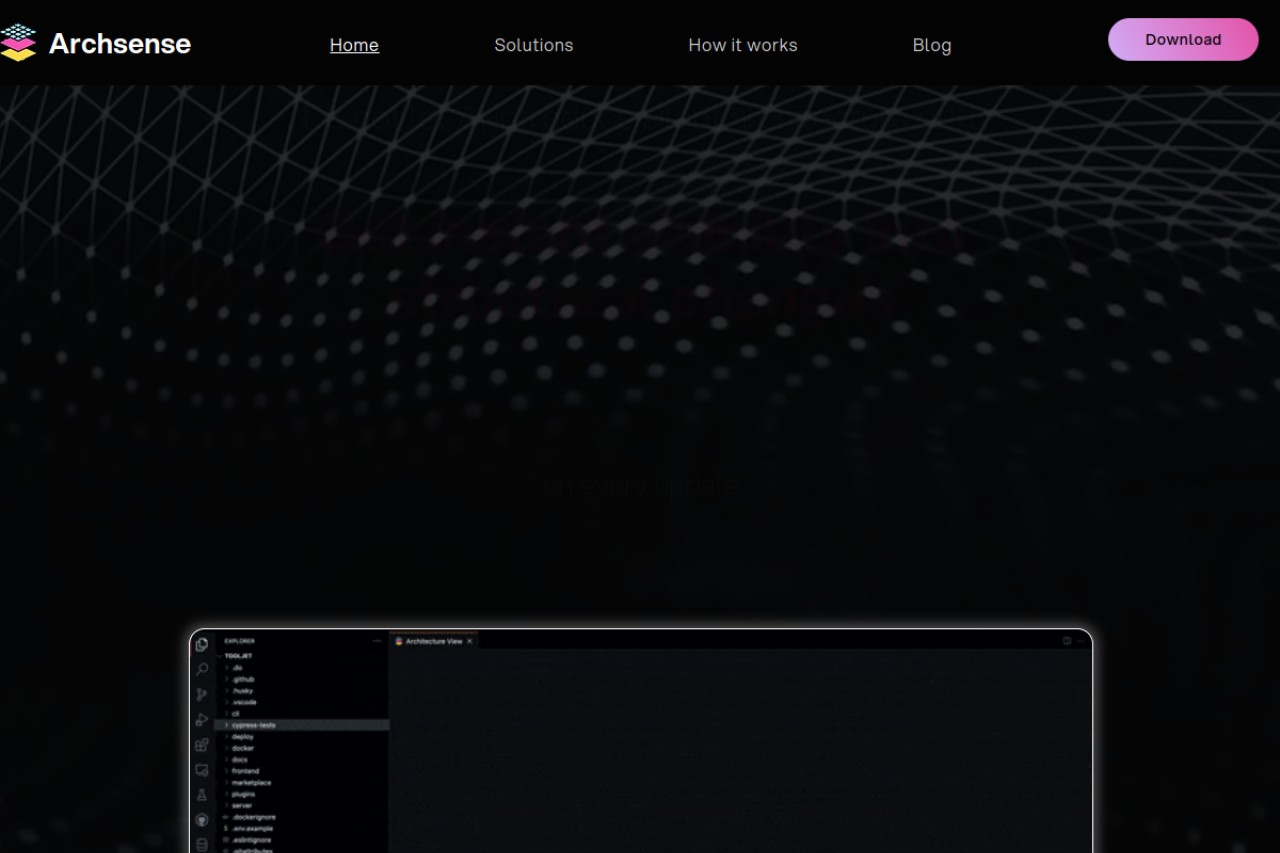Viewport: 1280px width, 853px height.
Task: Open the Run and Debug icon
Action: coord(202,720)
